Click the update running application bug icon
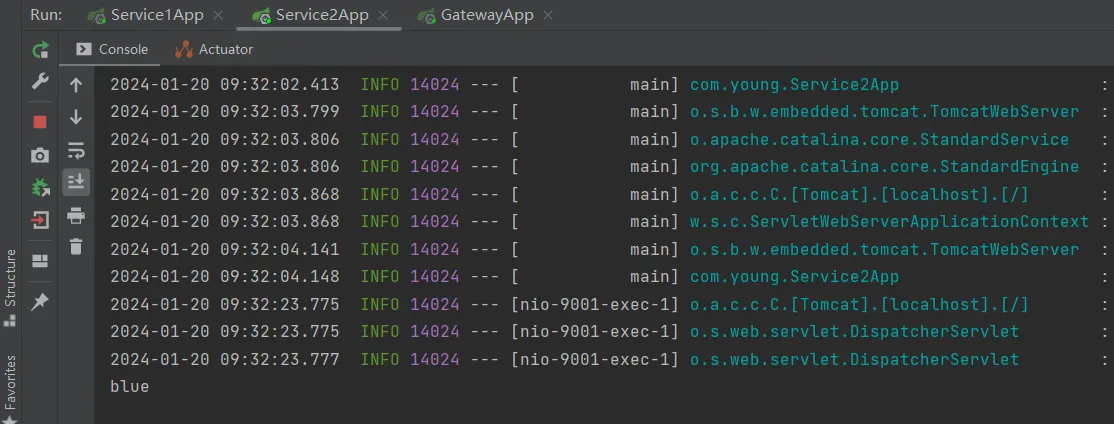 40,187
